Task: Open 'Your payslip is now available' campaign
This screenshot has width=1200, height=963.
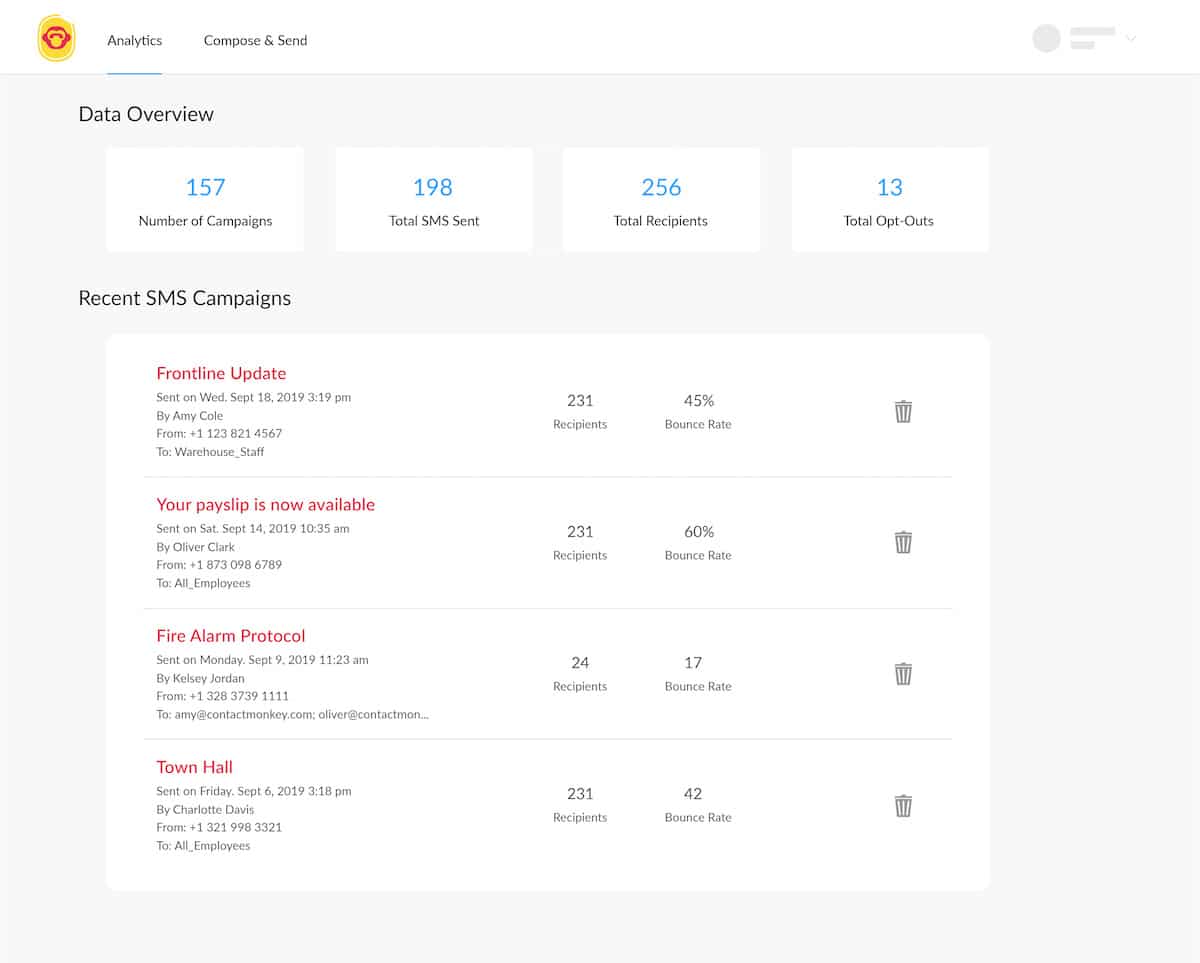Action: click(265, 504)
